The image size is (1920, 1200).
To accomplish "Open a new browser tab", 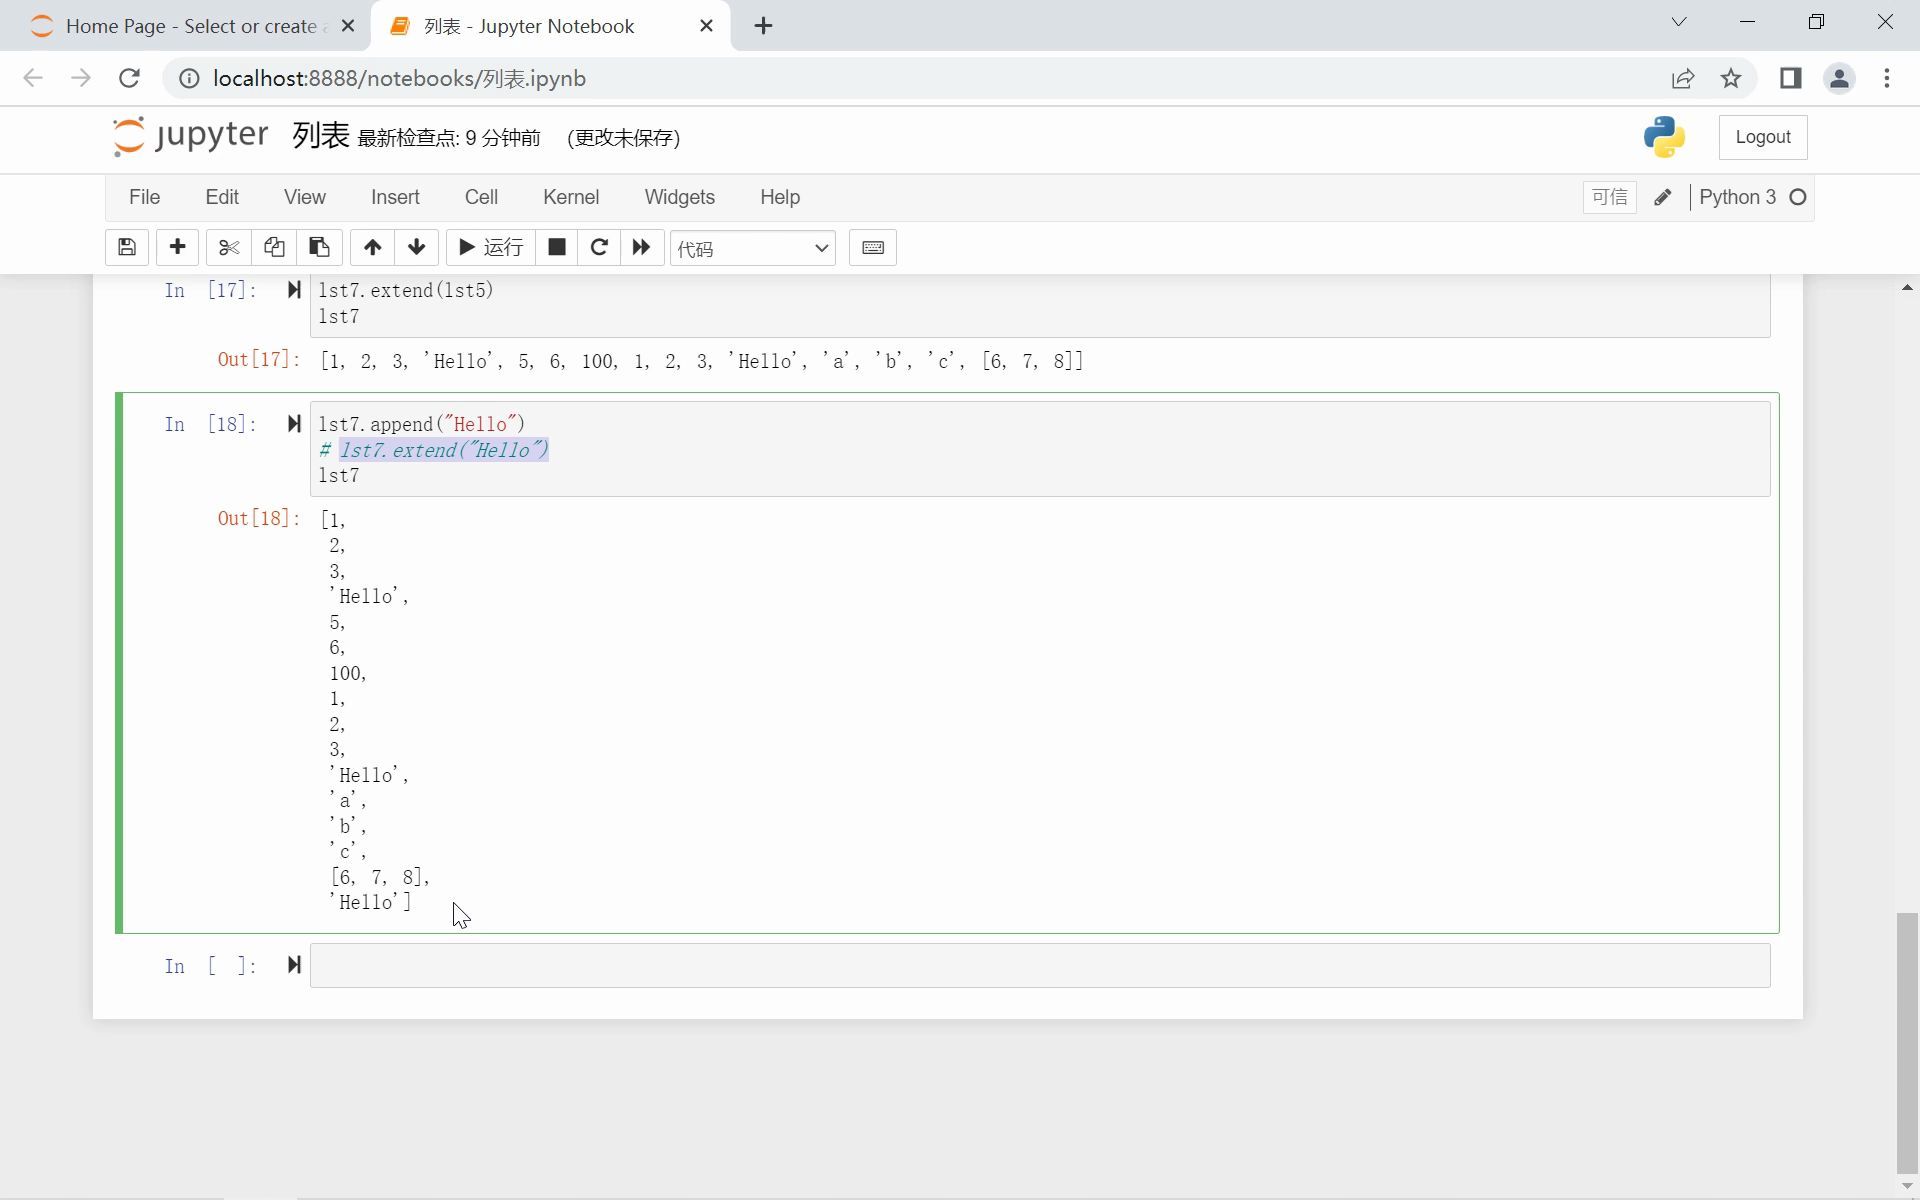I will pyautogui.click(x=764, y=27).
